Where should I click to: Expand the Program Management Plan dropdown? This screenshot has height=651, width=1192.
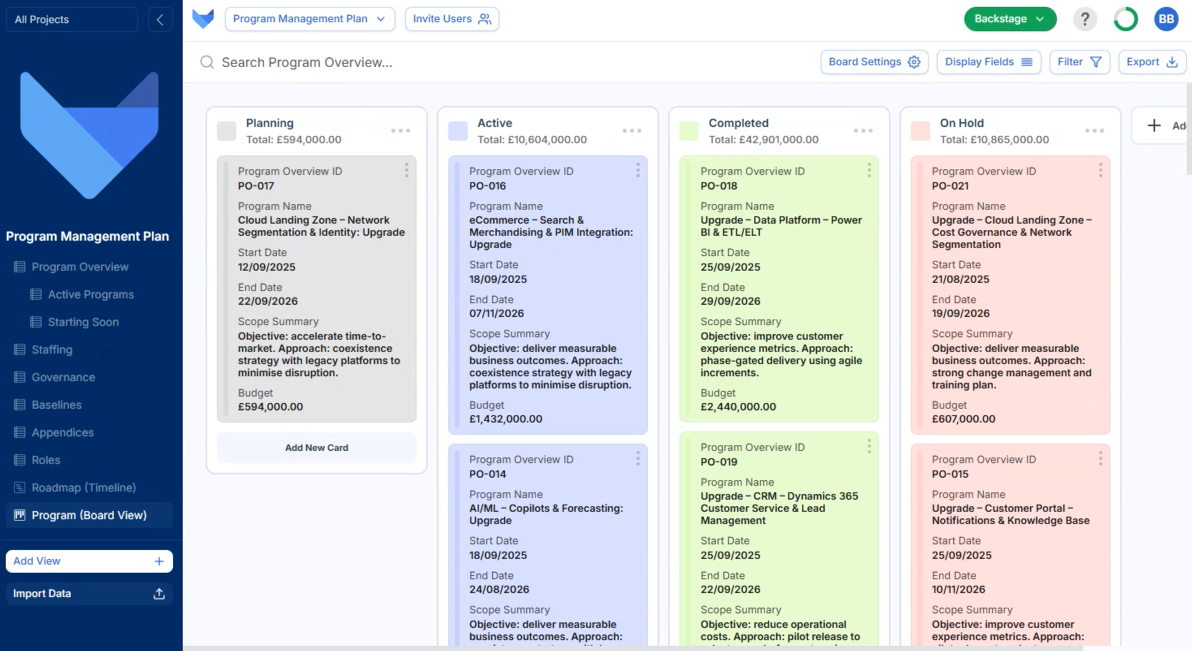[310, 19]
